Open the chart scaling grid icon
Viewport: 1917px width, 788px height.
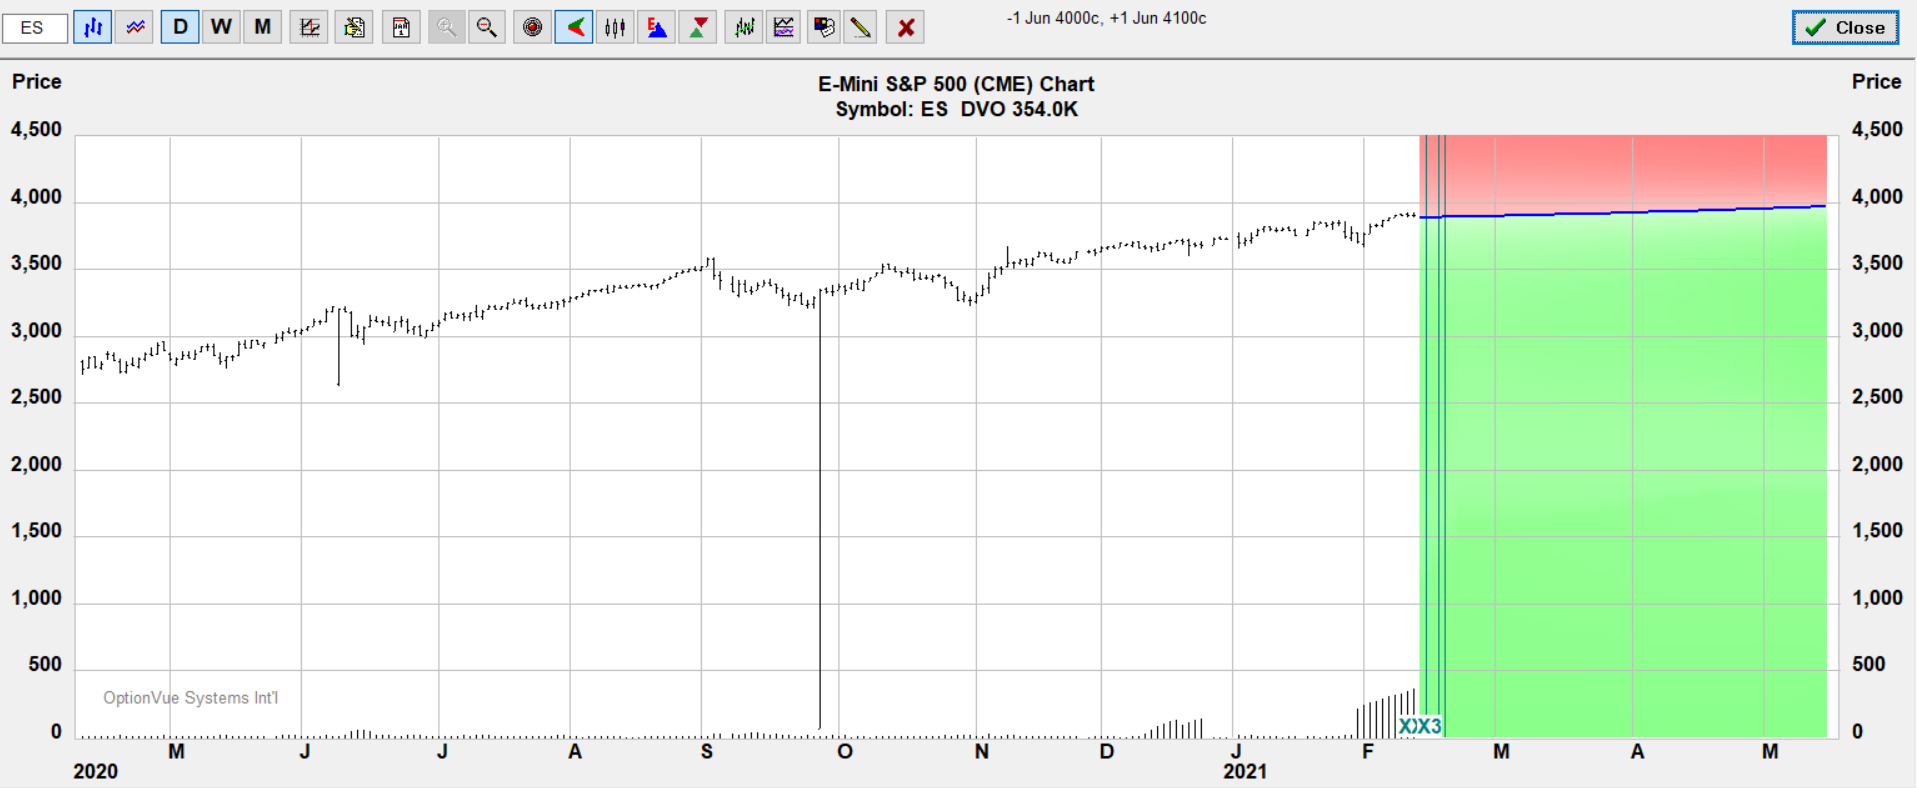point(310,28)
